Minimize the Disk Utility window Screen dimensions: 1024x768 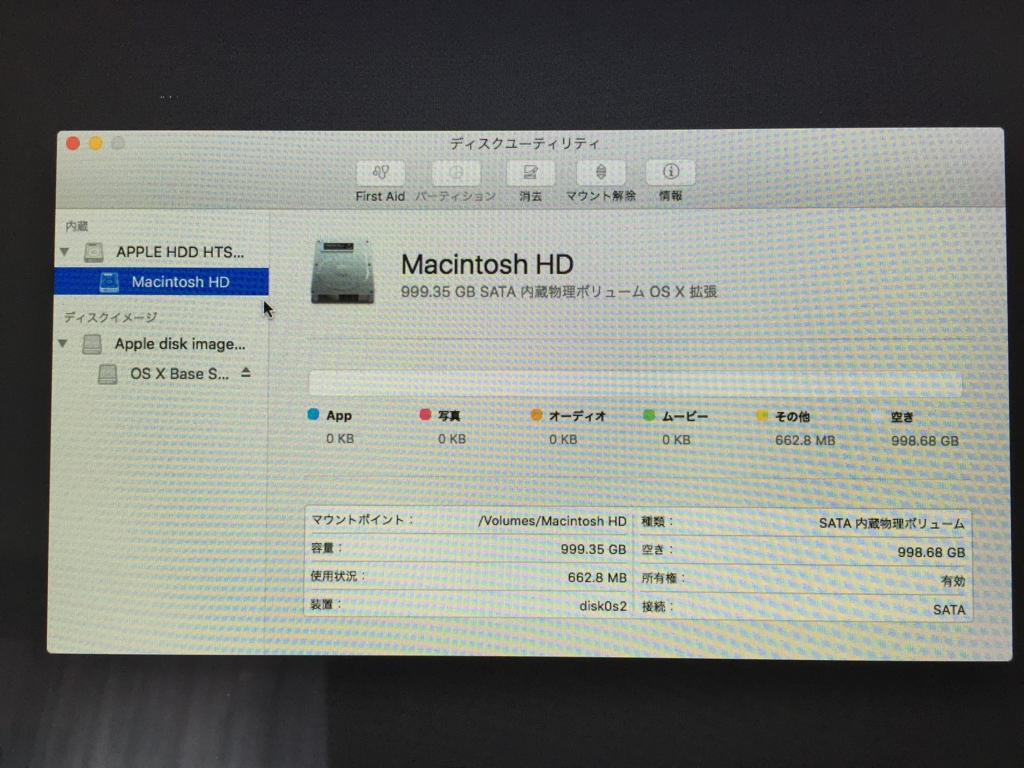click(96, 143)
